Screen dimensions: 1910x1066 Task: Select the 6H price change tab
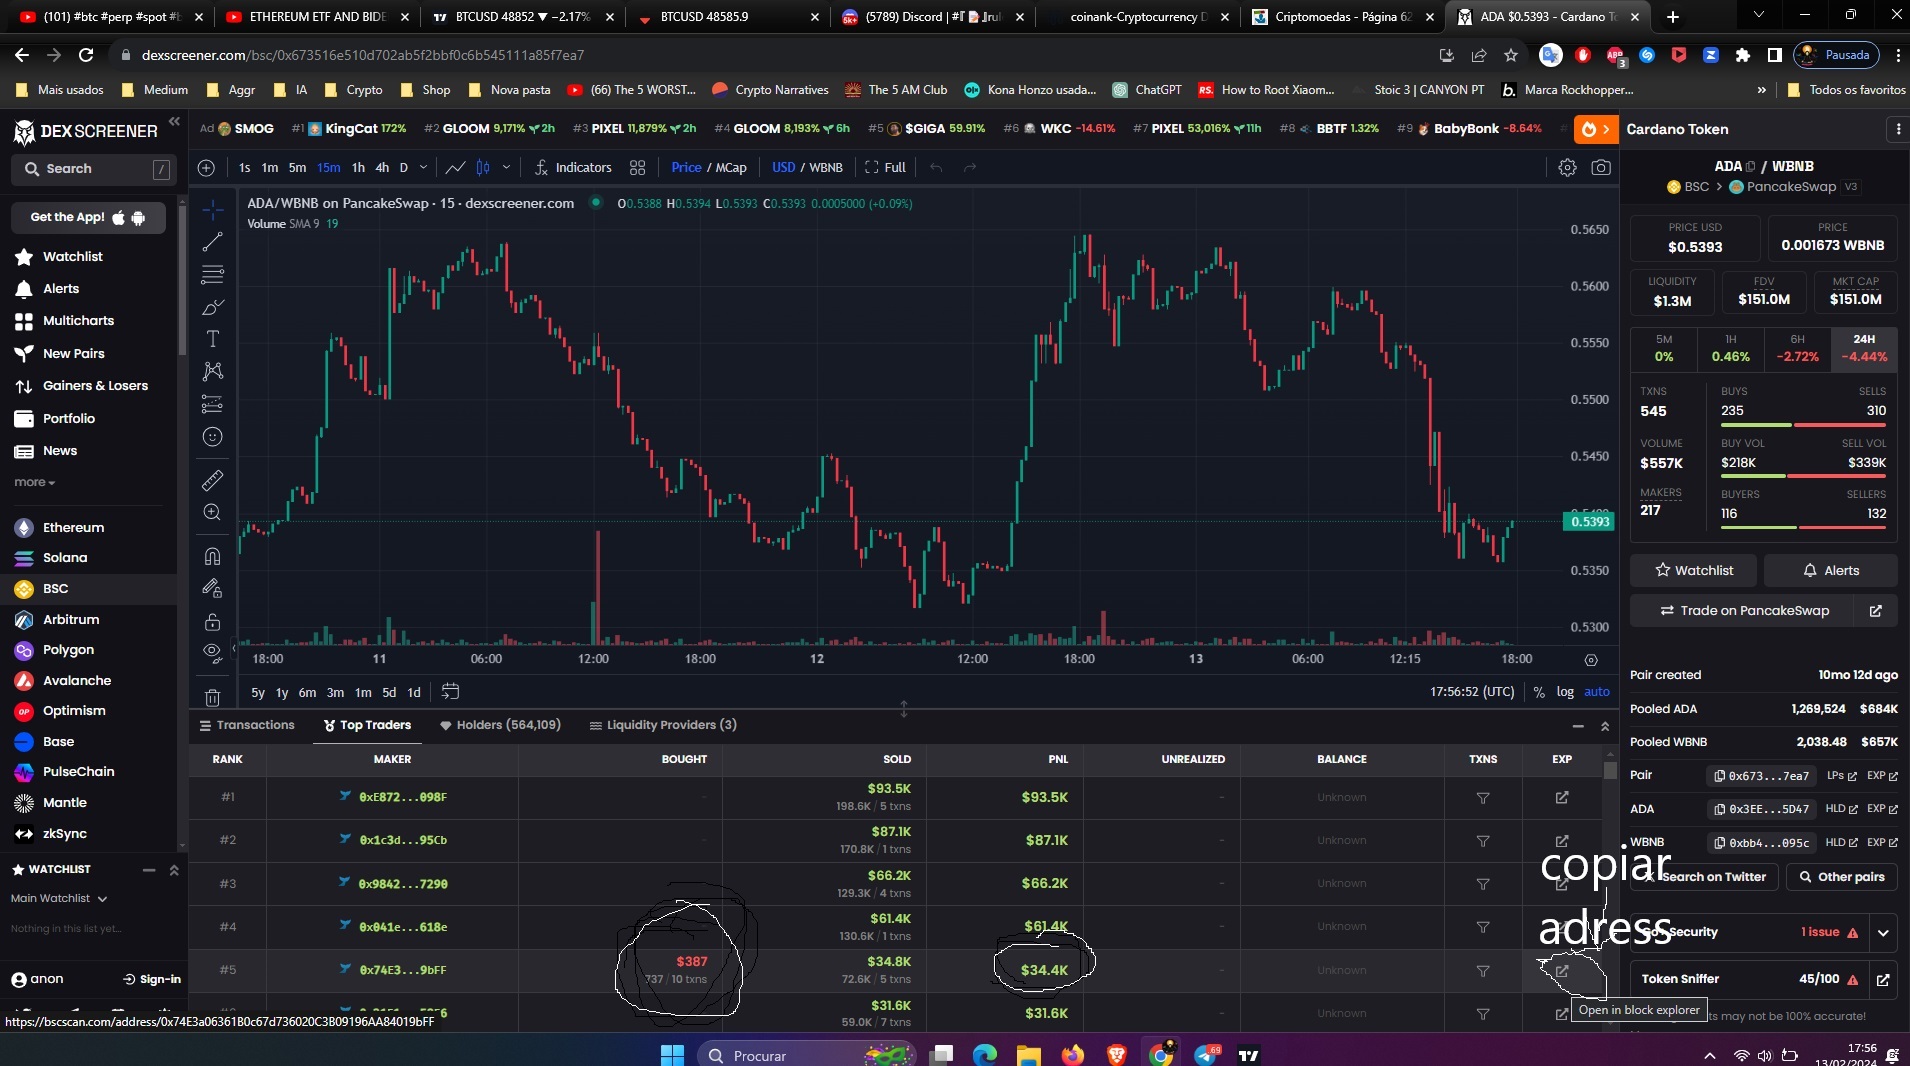(x=1797, y=348)
